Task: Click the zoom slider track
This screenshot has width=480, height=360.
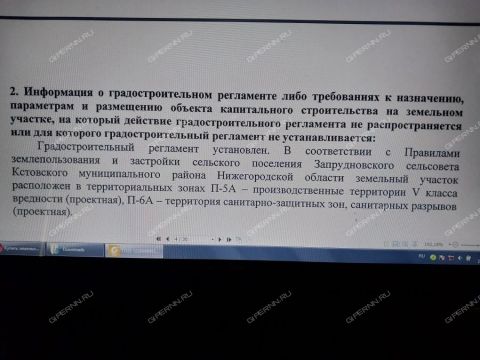Action: (471, 245)
